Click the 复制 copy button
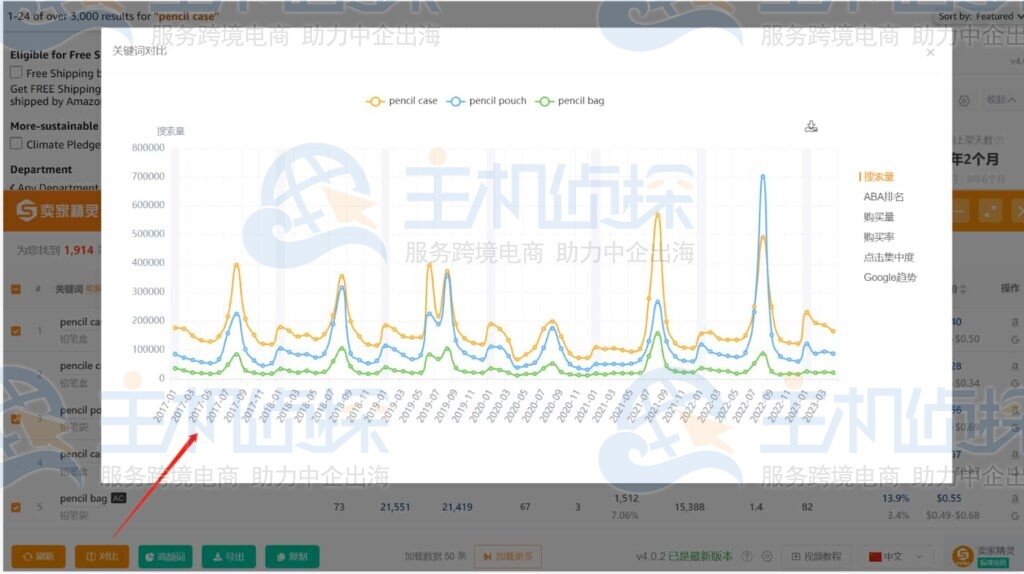 (292, 556)
